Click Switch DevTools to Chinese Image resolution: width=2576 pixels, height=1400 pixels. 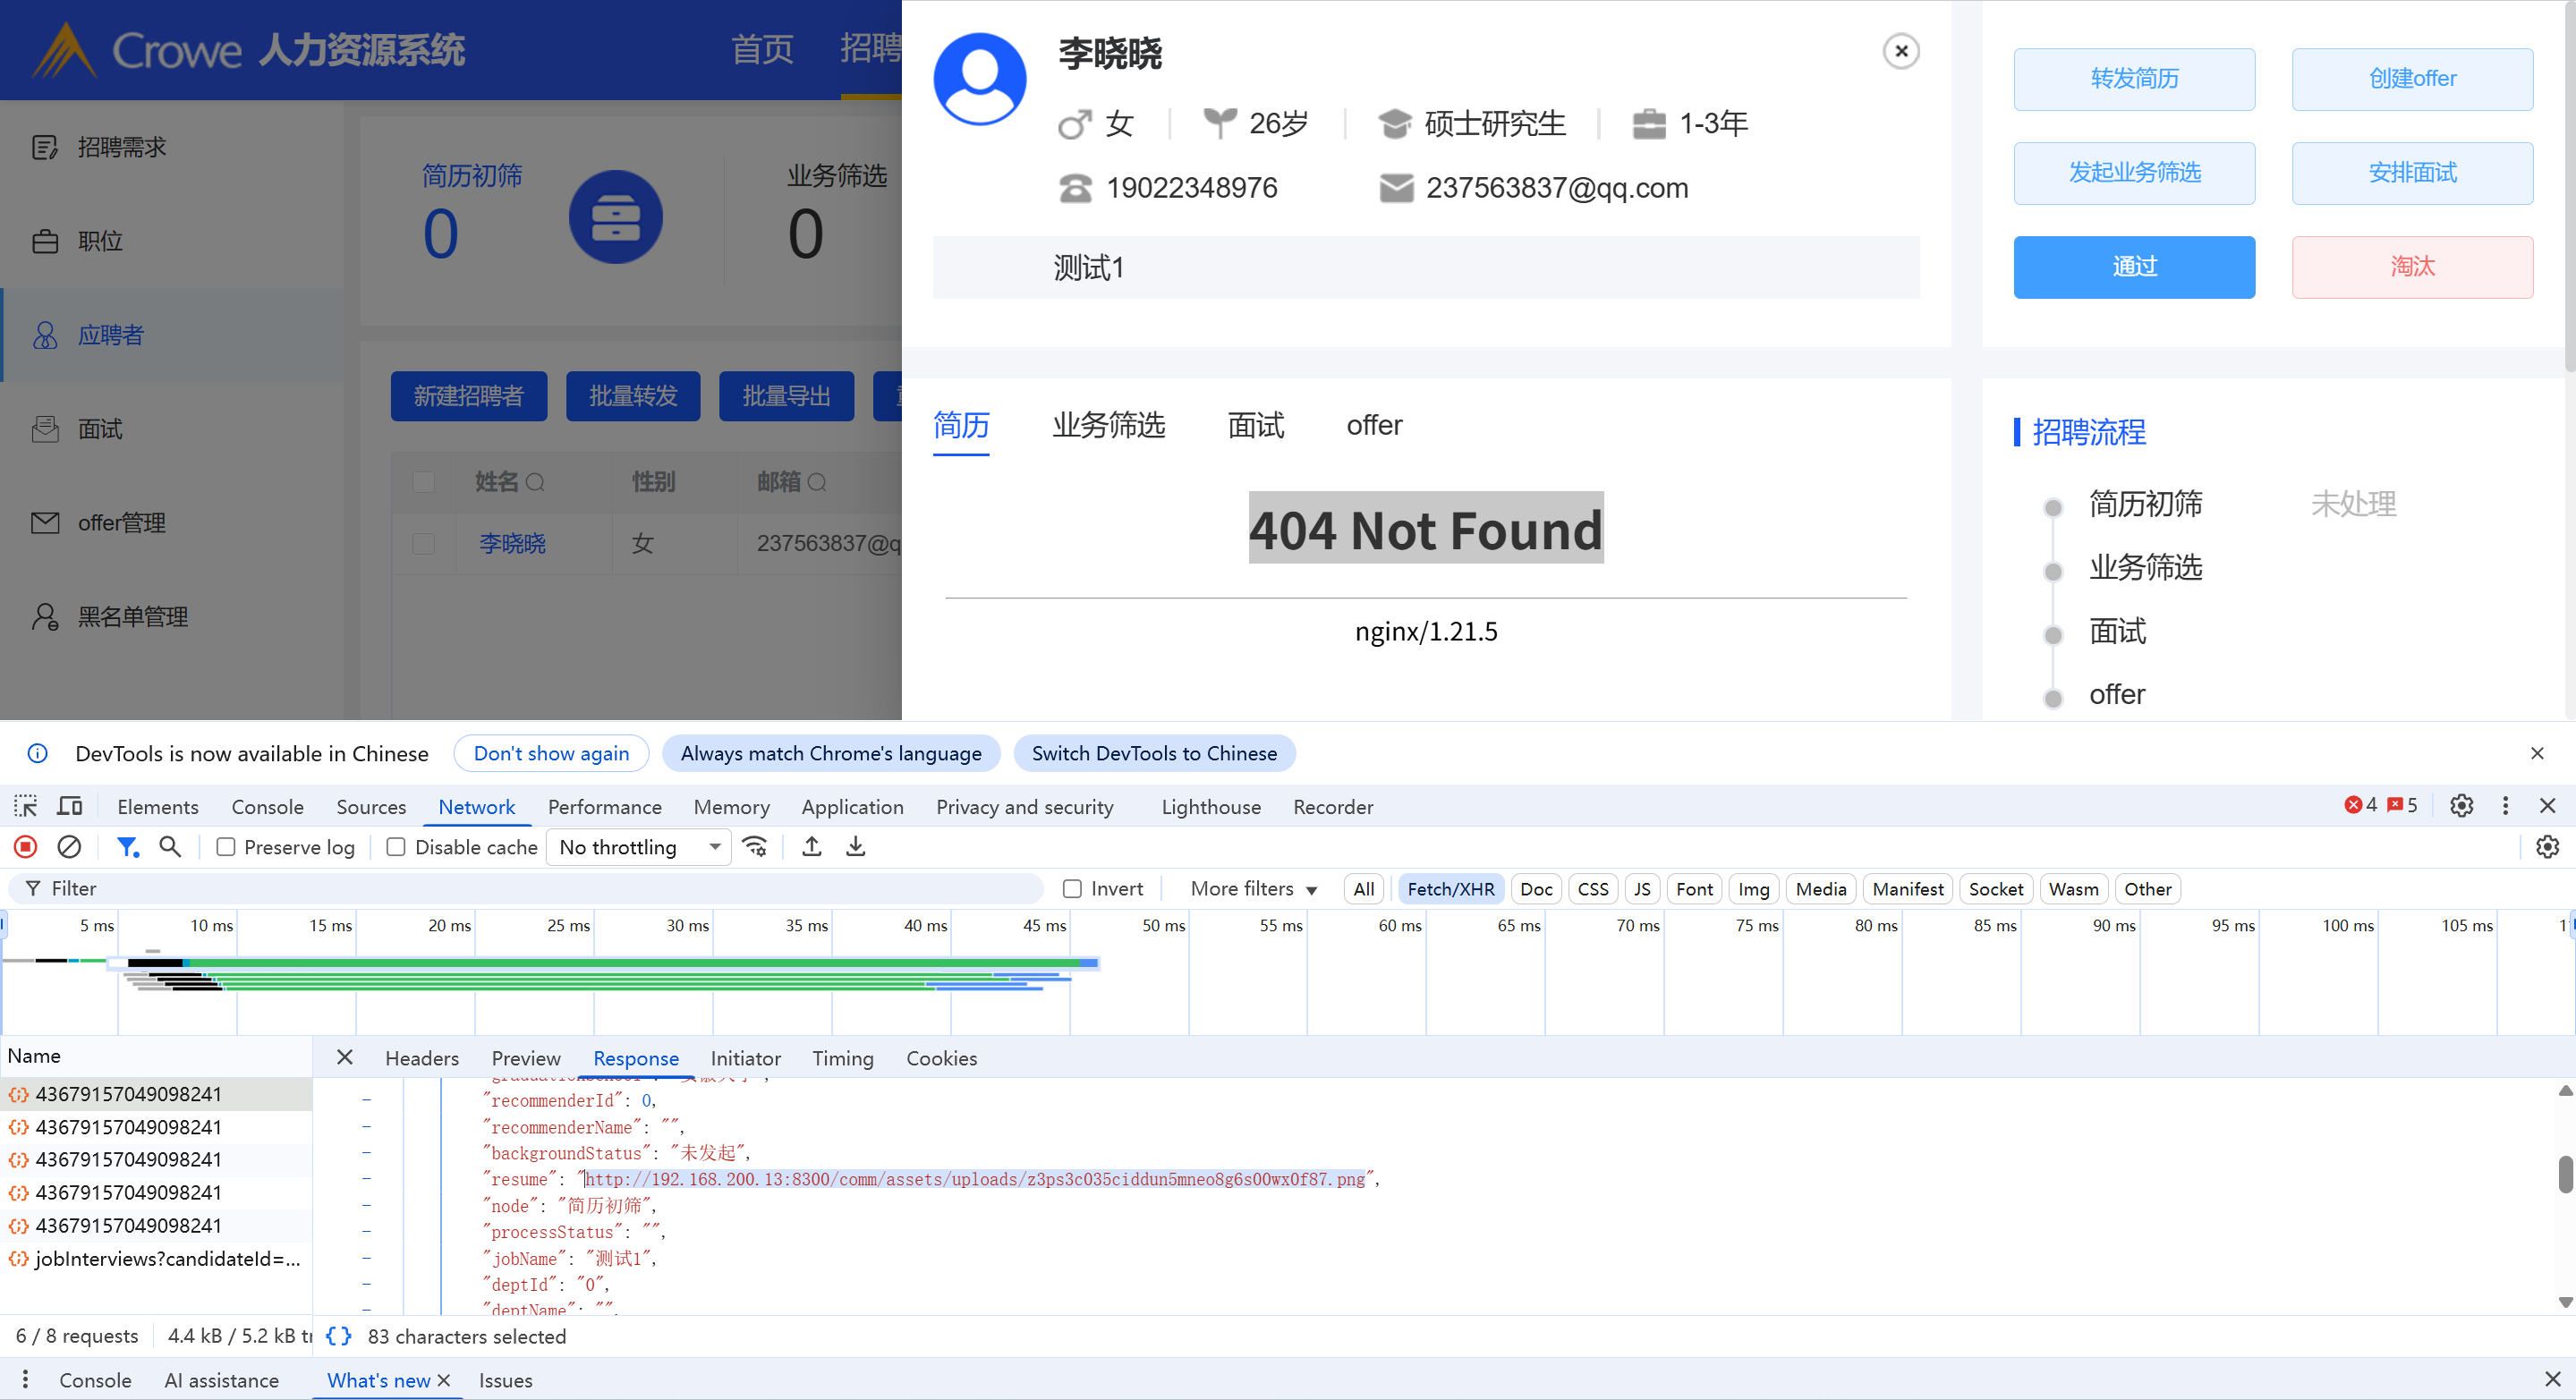point(1154,753)
